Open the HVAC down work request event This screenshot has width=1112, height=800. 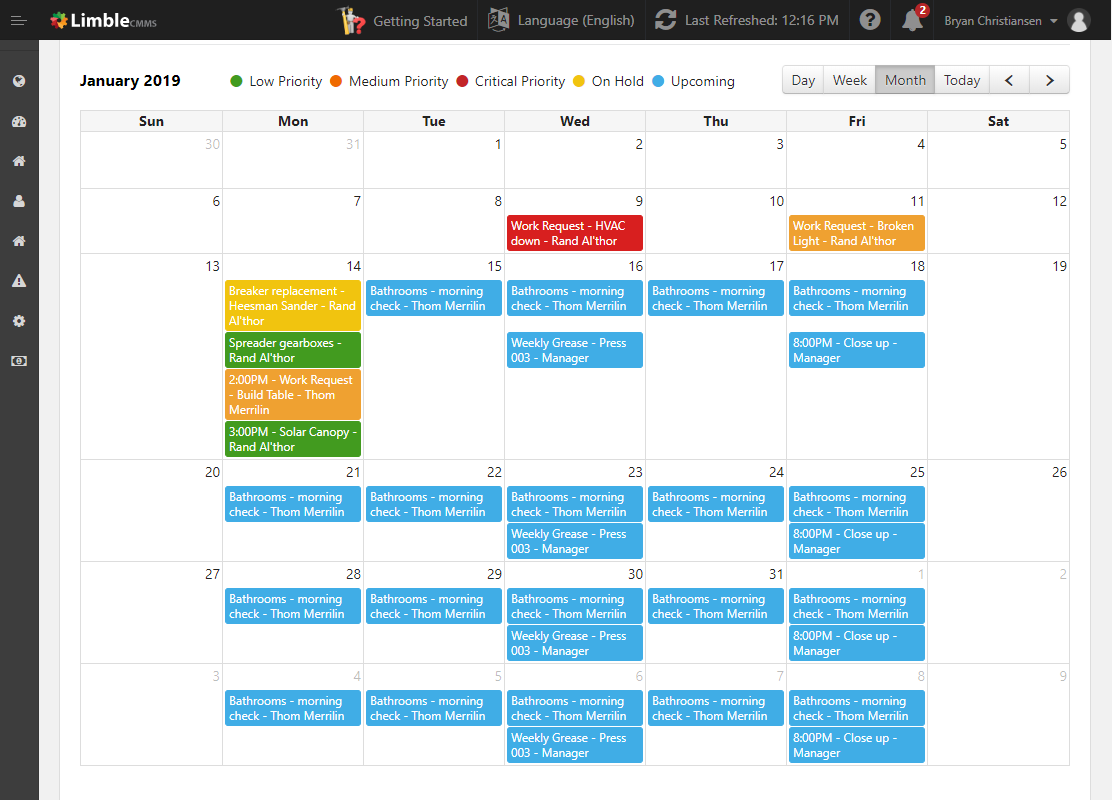coord(574,233)
